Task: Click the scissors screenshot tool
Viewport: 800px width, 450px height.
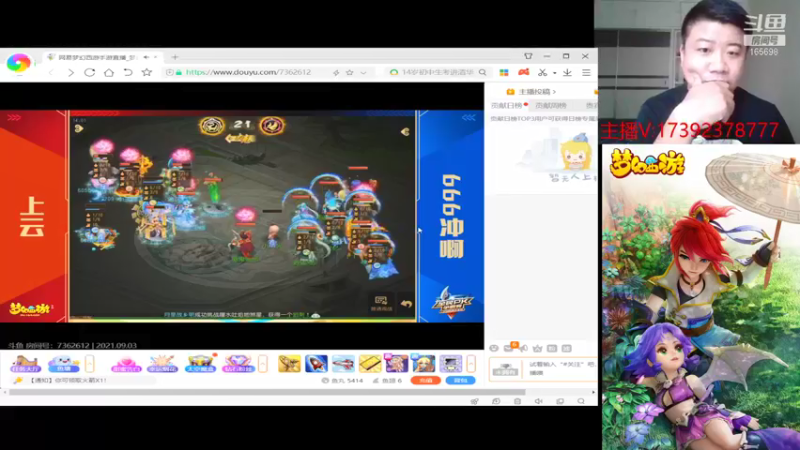Action: pos(542,72)
